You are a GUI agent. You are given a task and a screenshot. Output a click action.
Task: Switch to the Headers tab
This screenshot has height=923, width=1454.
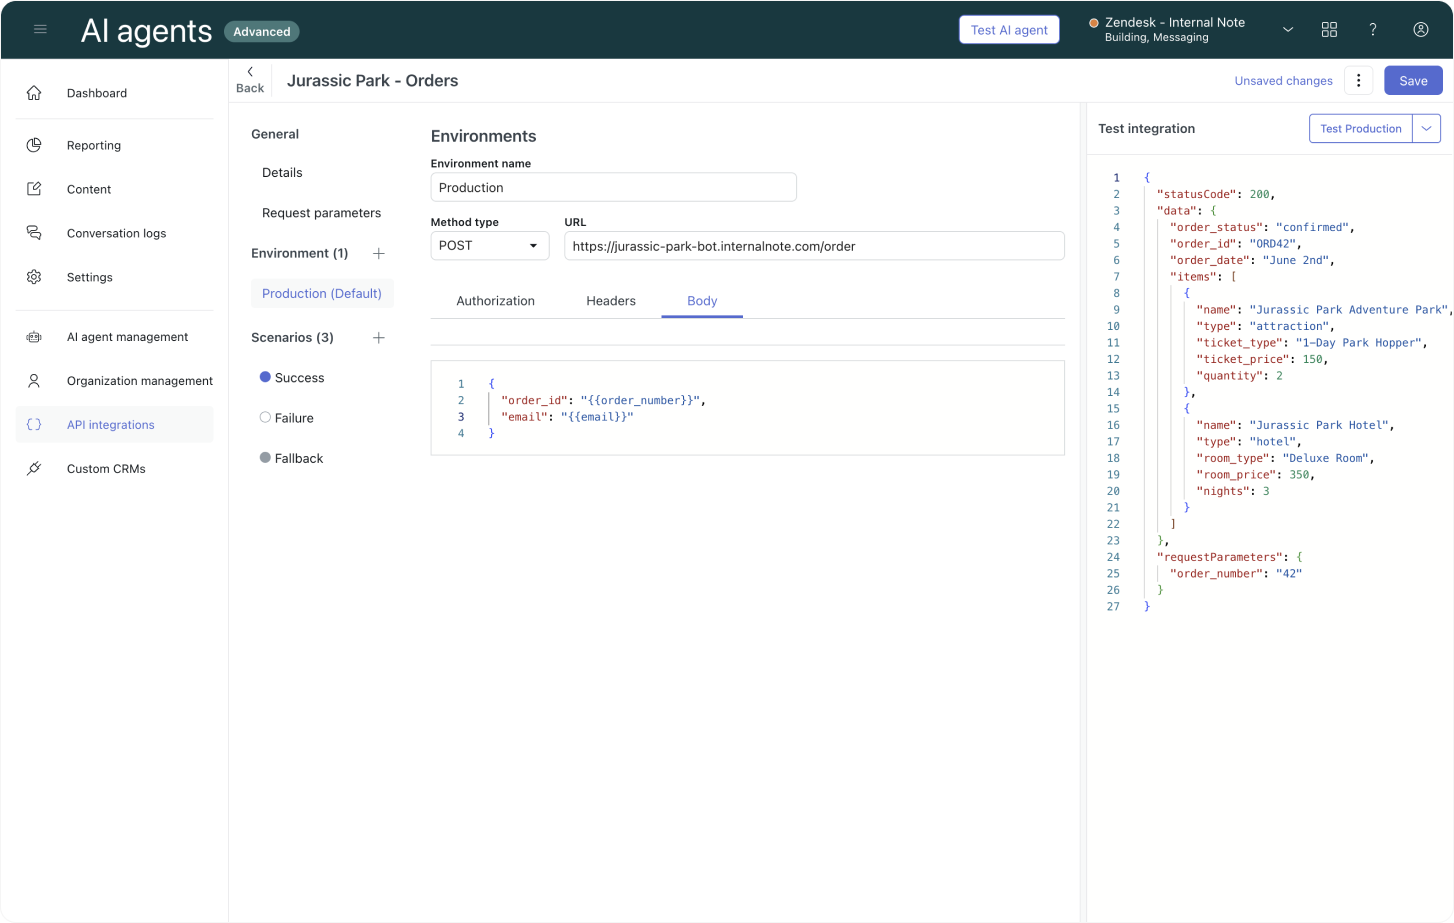pos(611,301)
